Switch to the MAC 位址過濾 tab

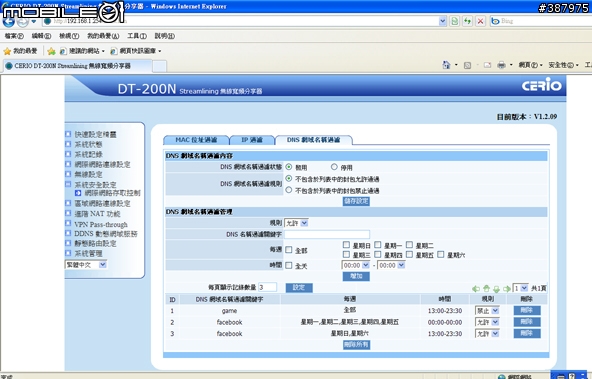196,140
